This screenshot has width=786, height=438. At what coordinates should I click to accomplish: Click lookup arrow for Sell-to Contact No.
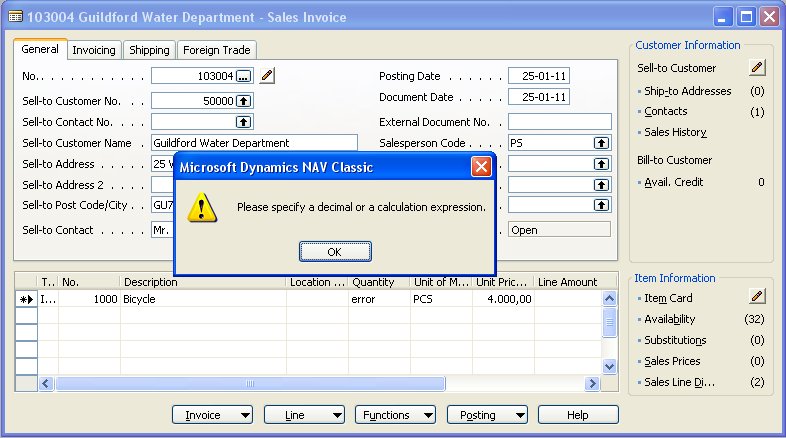[244, 122]
